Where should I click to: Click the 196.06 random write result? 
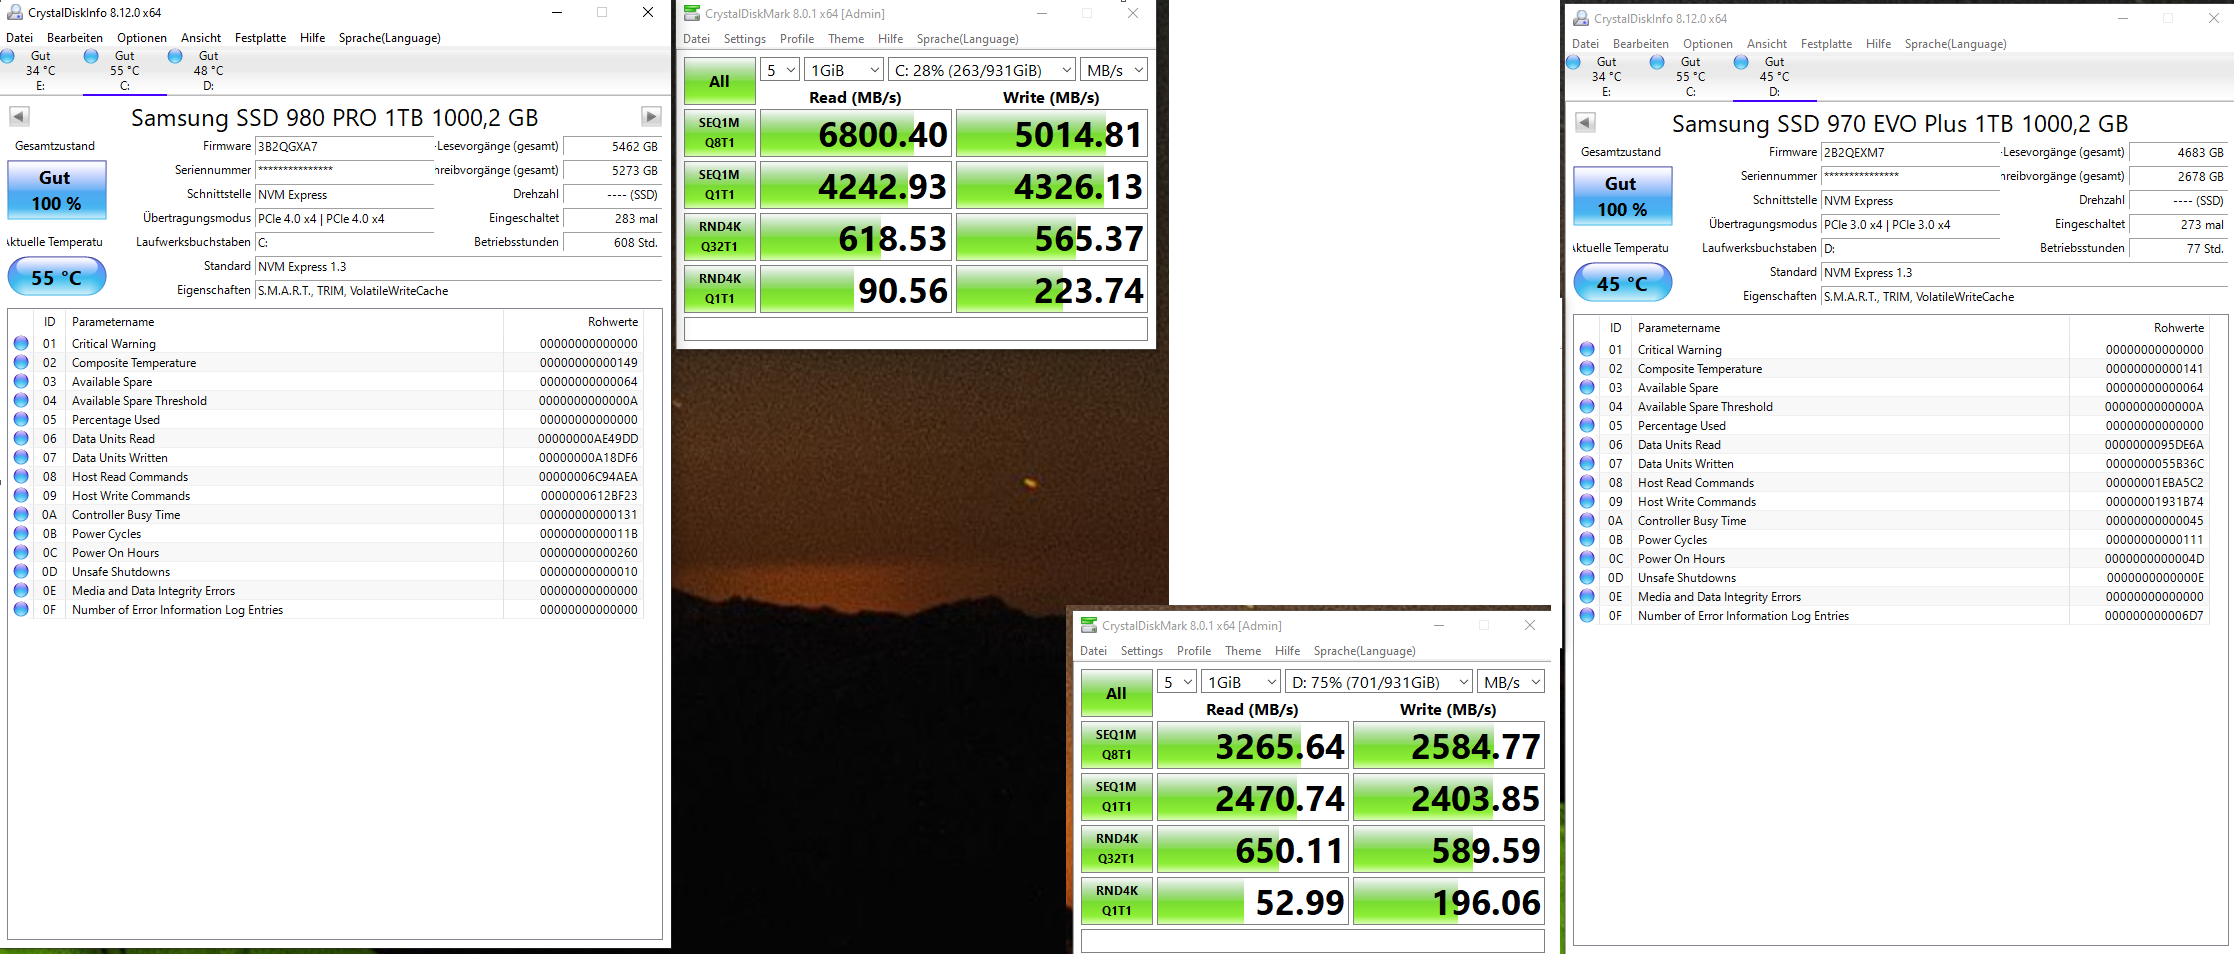pos(1449,902)
